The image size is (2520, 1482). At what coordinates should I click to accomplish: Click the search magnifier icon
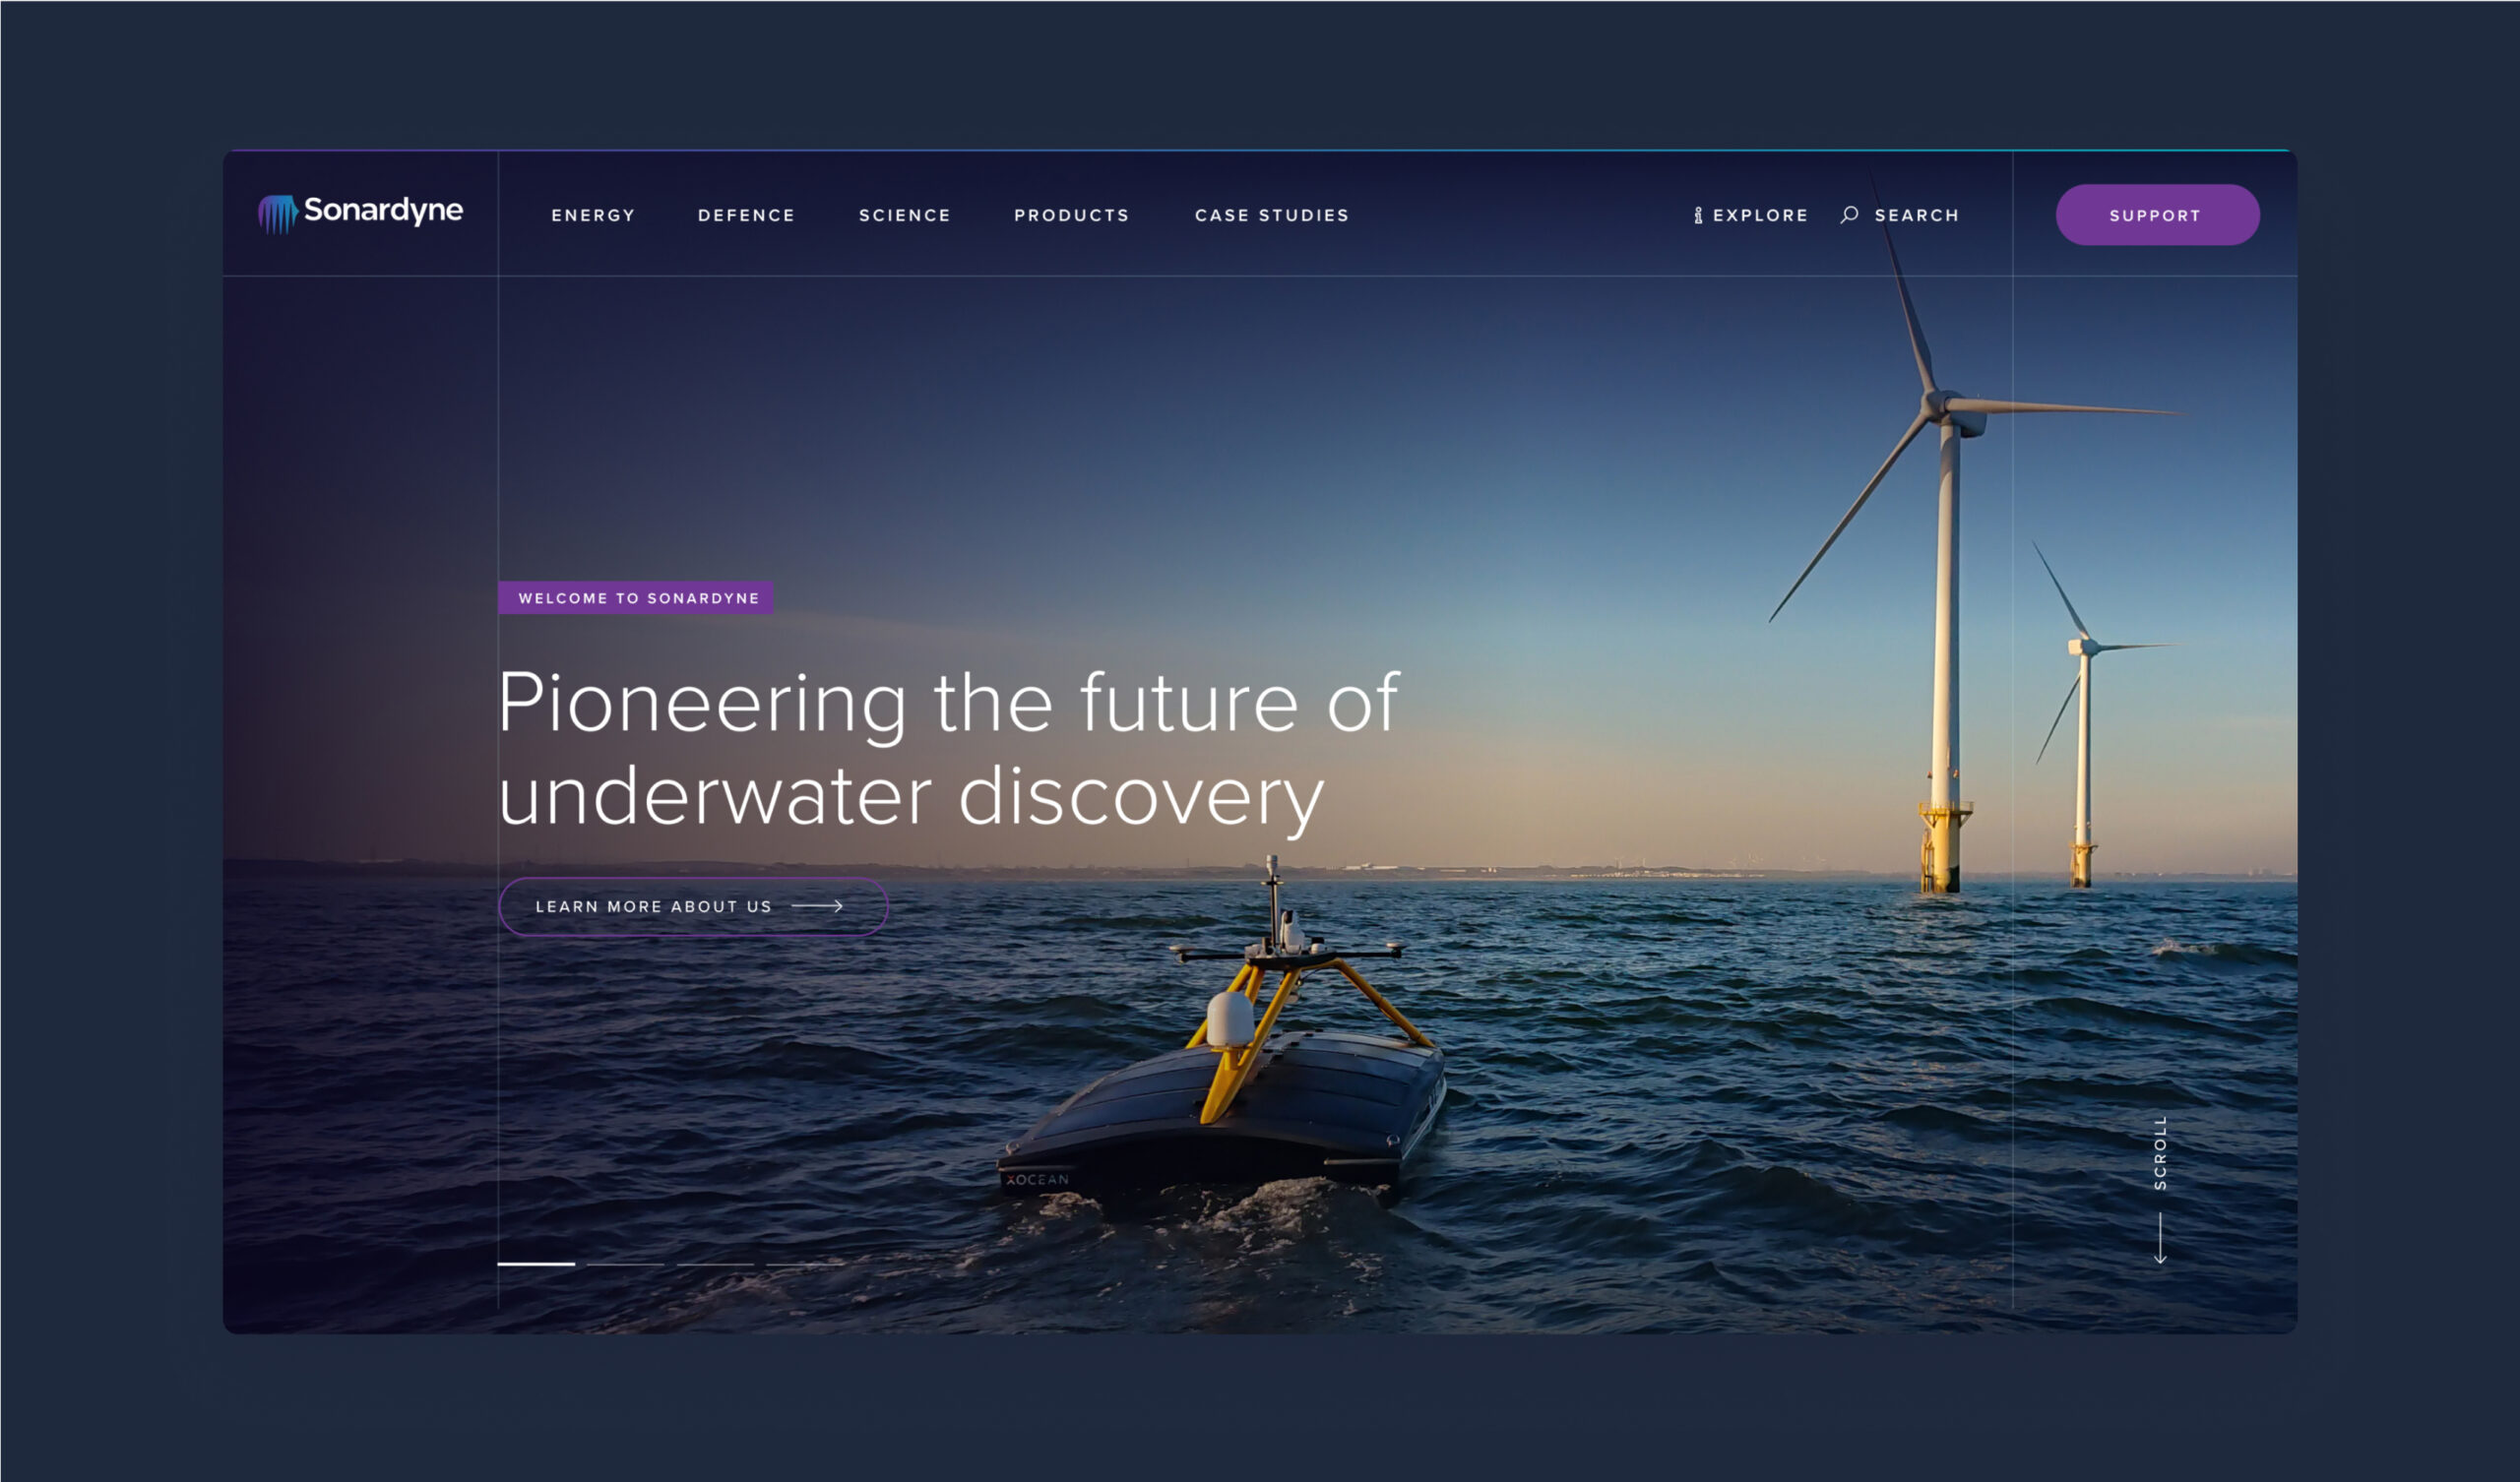click(1850, 214)
